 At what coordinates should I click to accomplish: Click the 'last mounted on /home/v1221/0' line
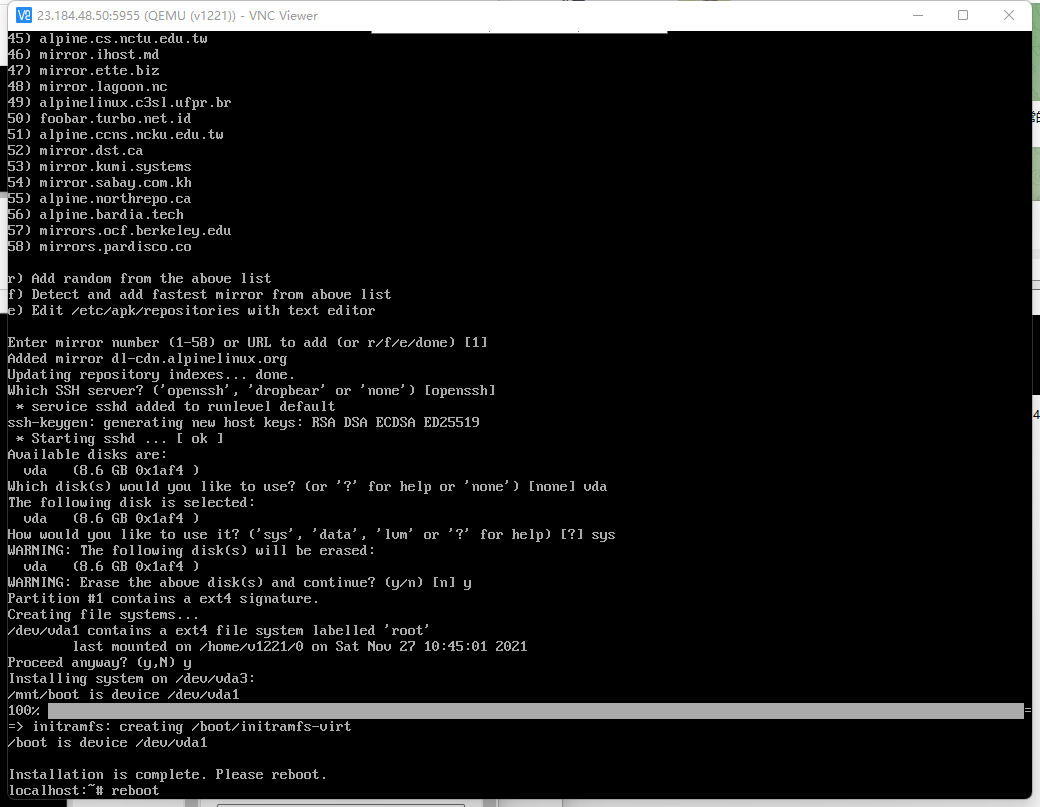point(300,647)
